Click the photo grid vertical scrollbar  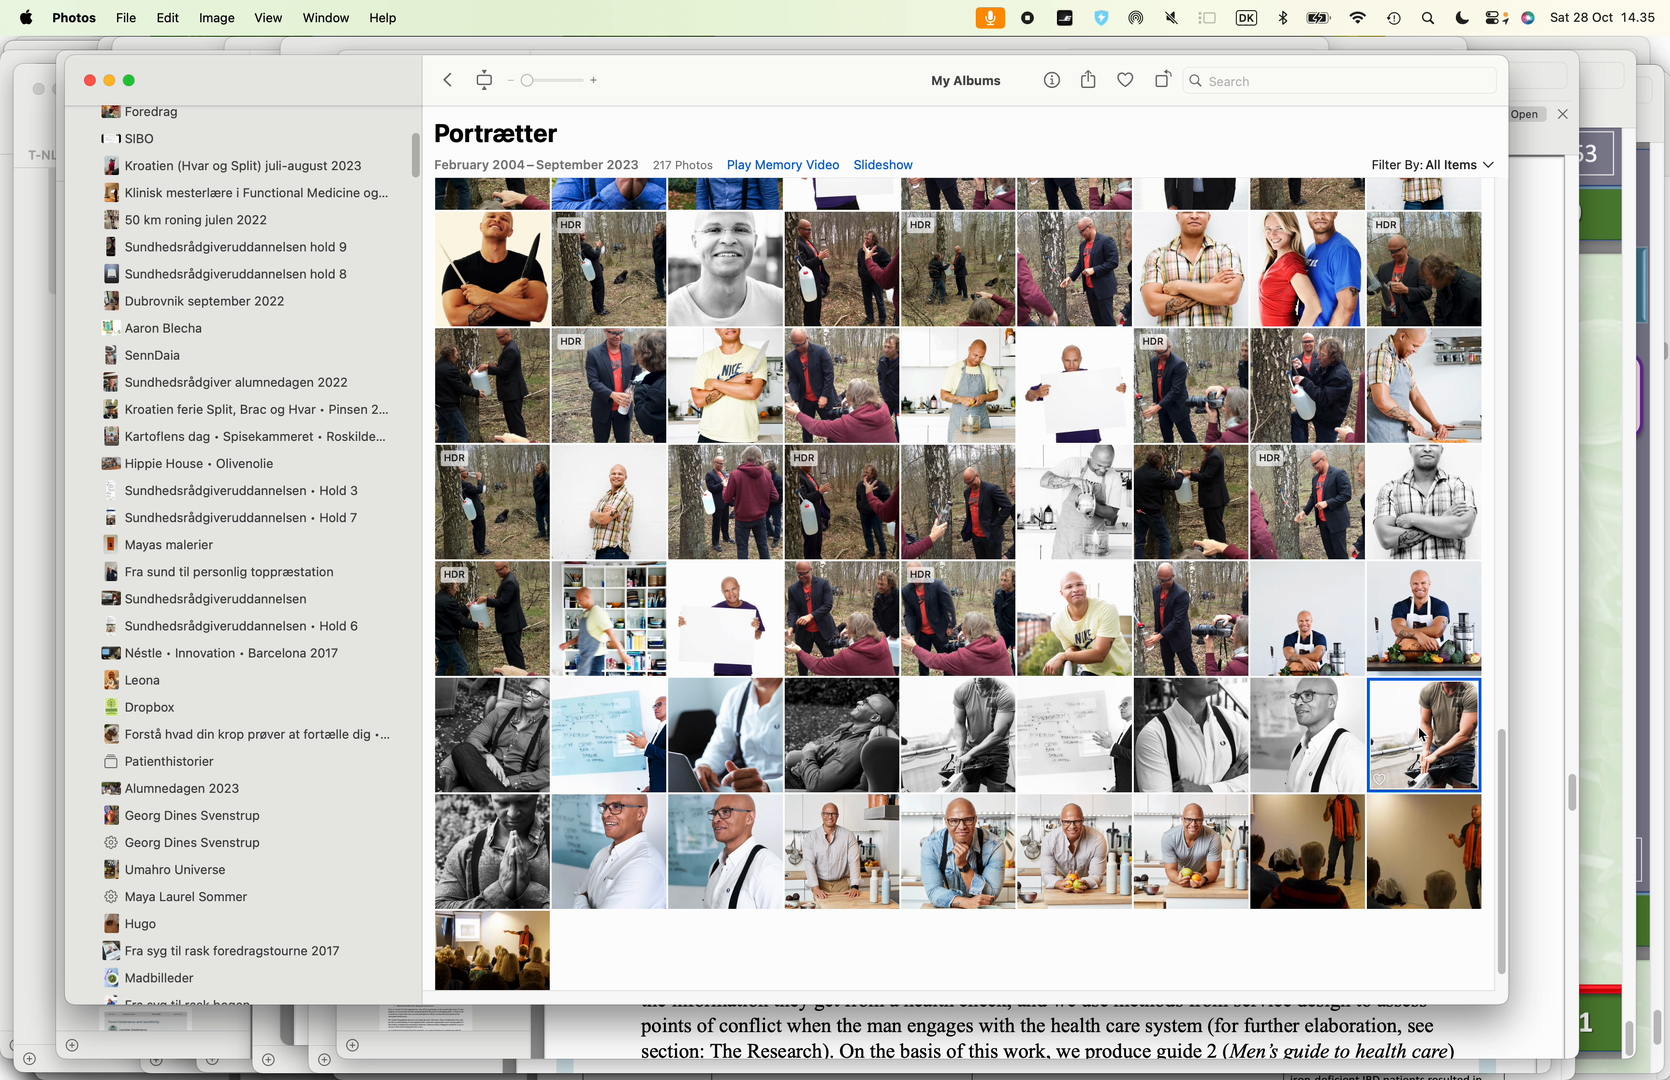tap(1501, 851)
